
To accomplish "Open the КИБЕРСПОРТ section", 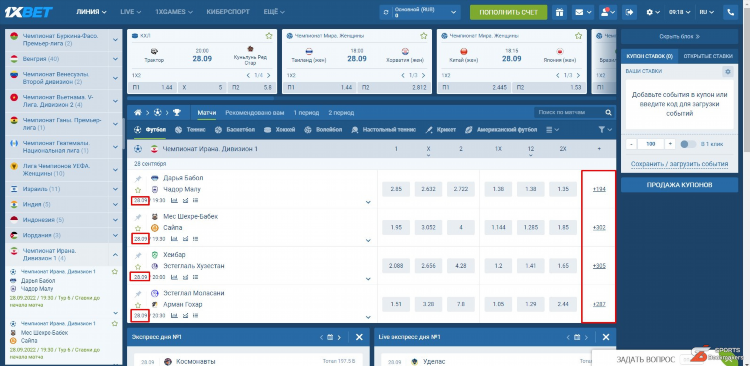I will click(228, 12).
